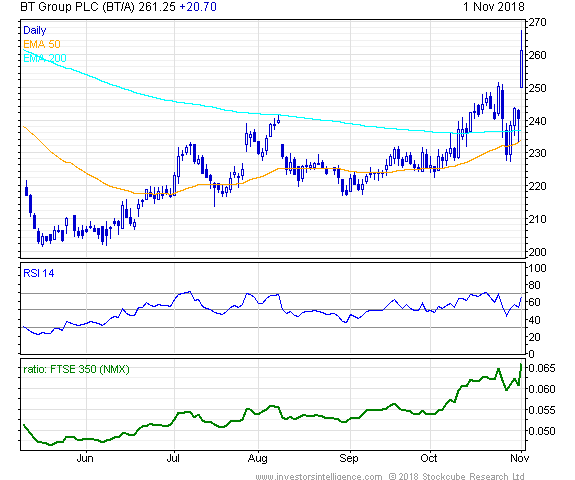Click the 220 price axis label
This screenshot has height=480, width=575.
[x=537, y=186]
